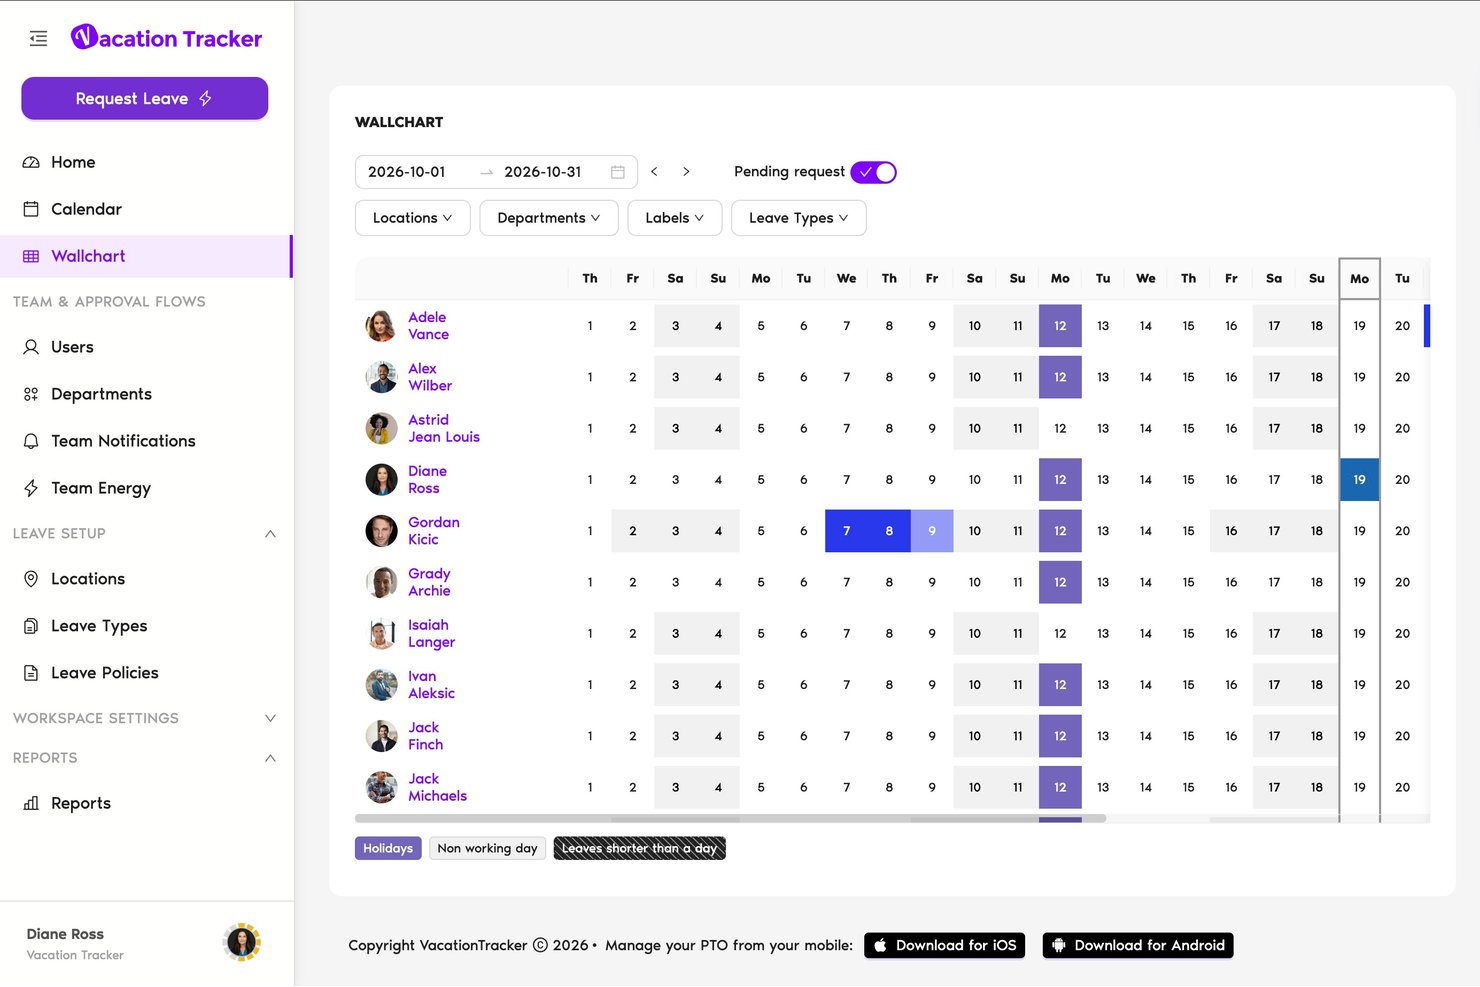Click the Leave Policies file icon

[x=31, y=673]
